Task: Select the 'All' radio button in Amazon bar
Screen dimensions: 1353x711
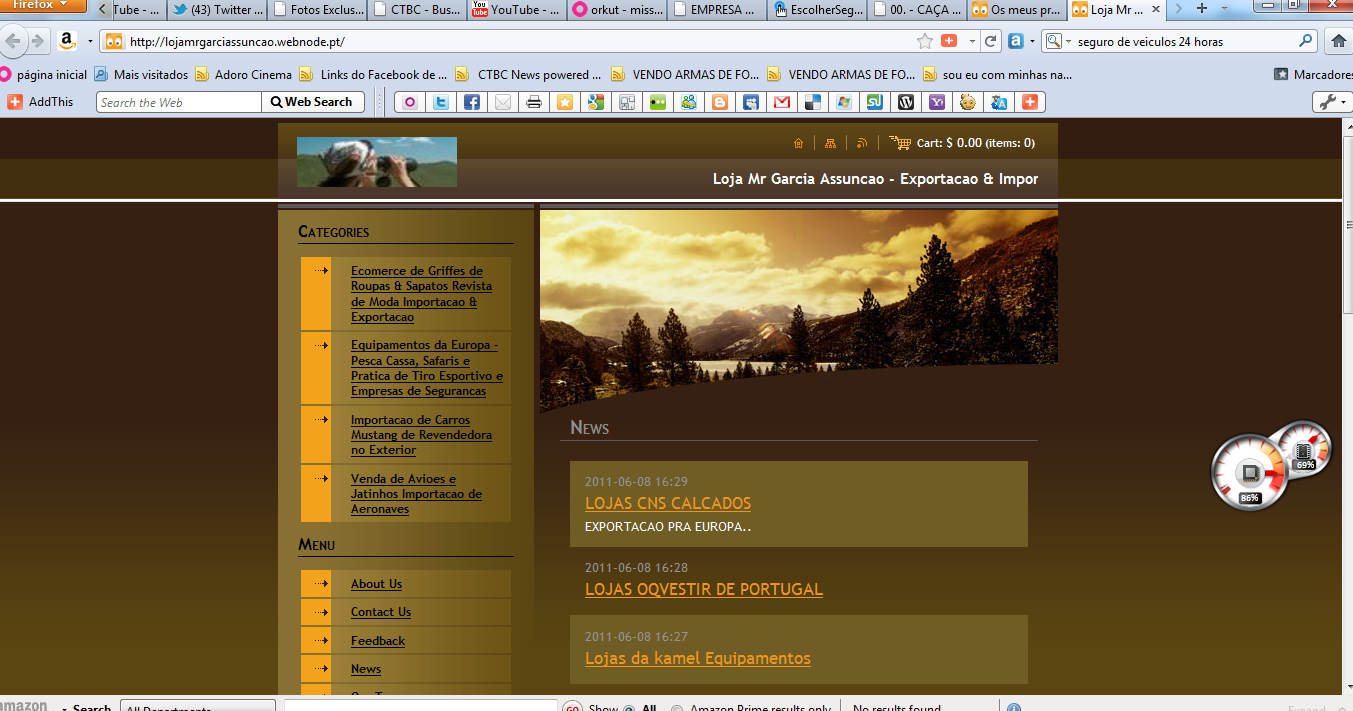Action: [629, 709]
